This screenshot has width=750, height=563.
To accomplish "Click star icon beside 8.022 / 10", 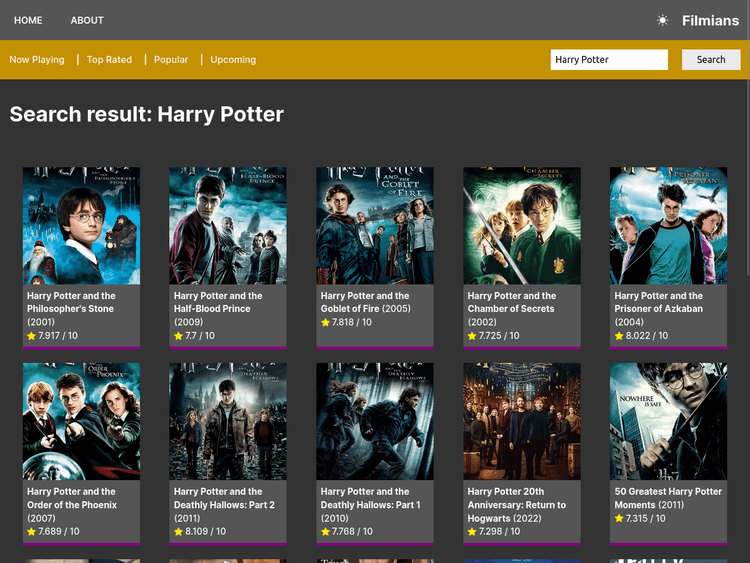I will coord(619,336).
